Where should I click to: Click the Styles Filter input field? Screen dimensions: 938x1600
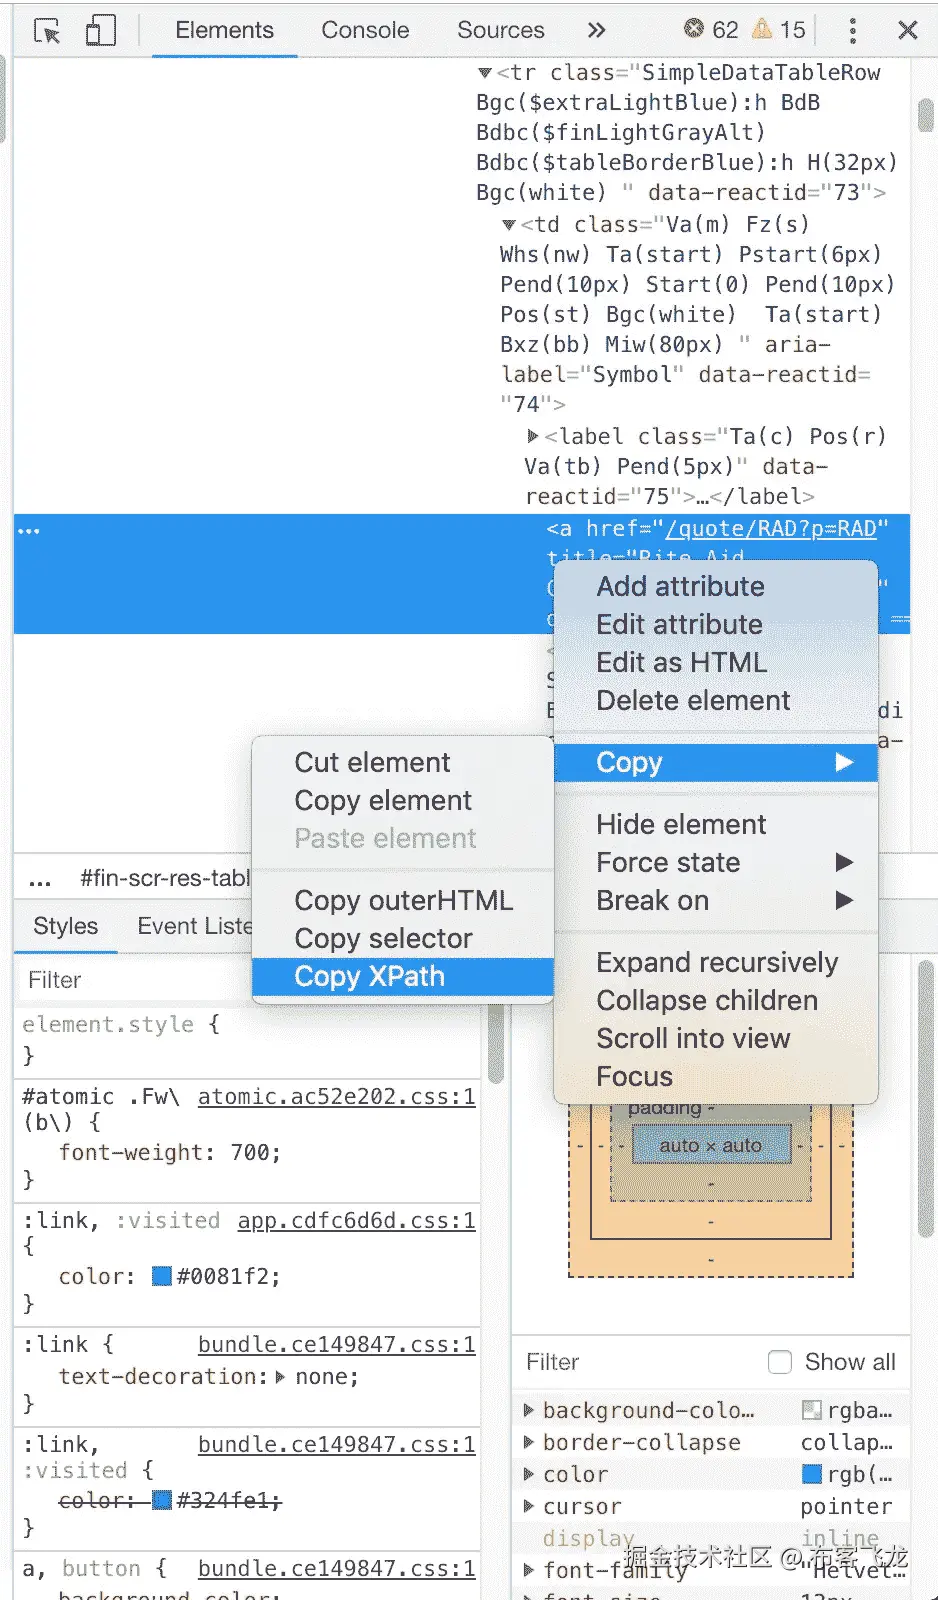pyautogui.click(x=130, y=980)
